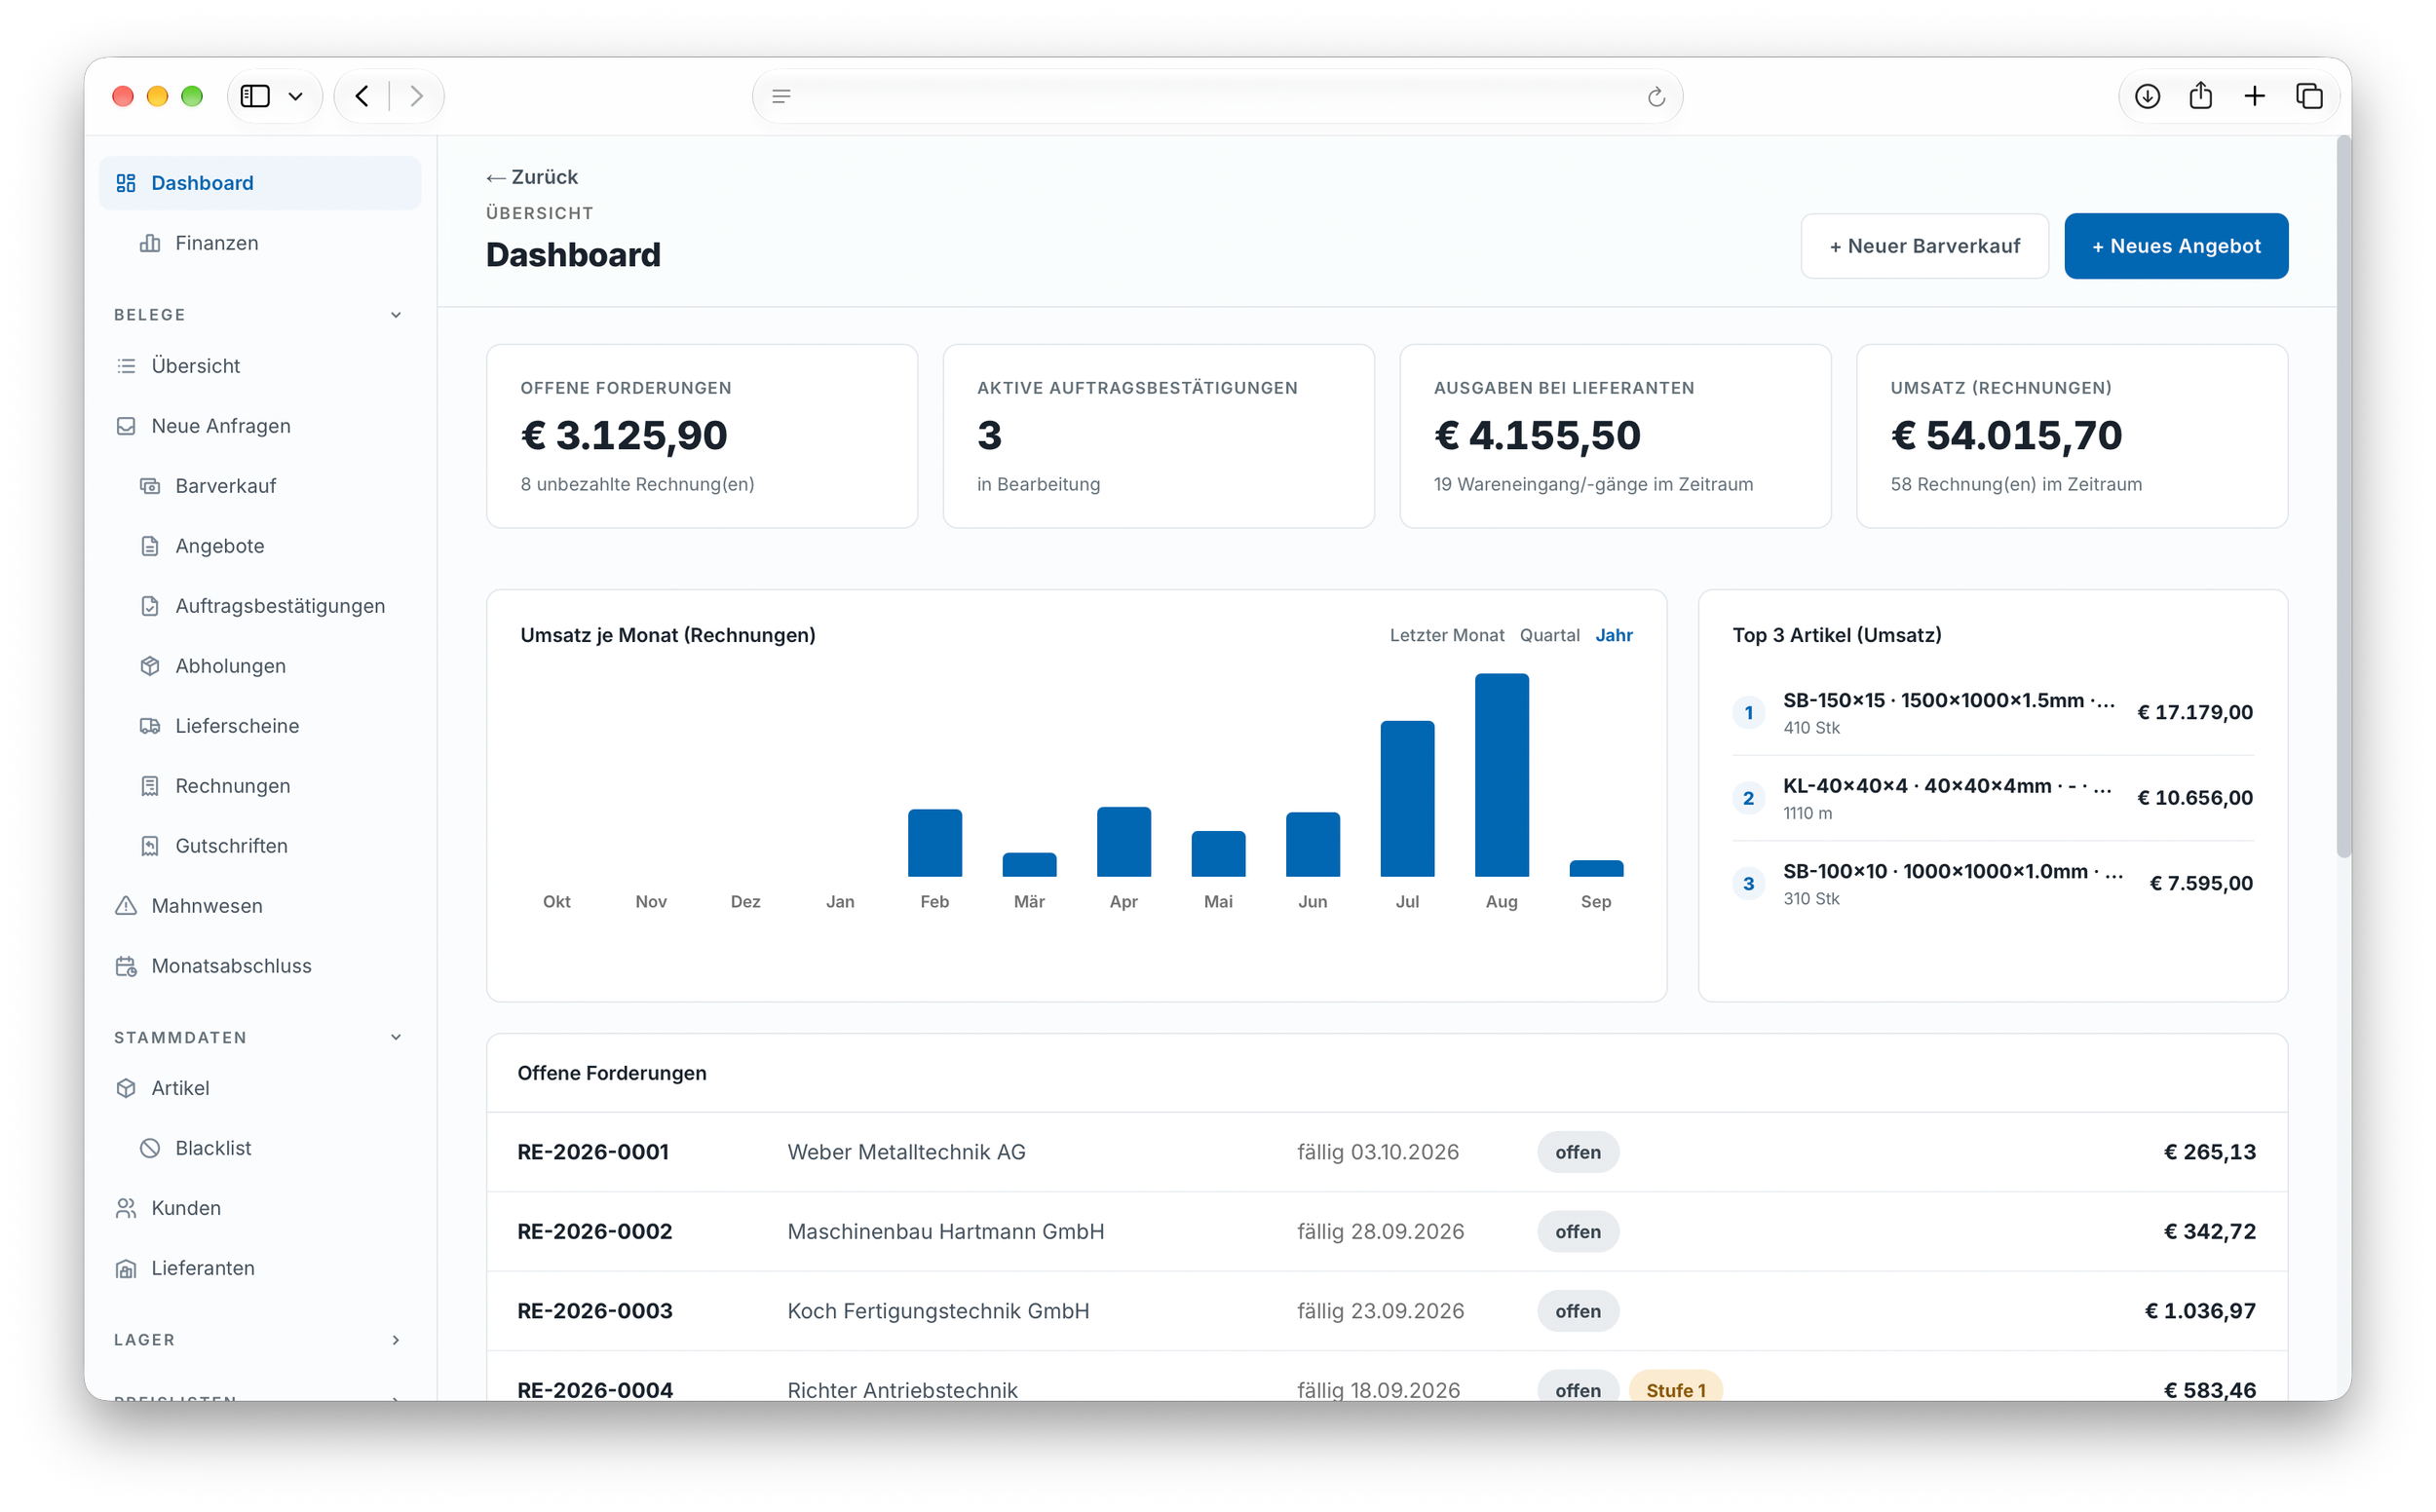Click reader mode icon in address bar
Screen dimensions: 2436x1512
pos(781,96)
